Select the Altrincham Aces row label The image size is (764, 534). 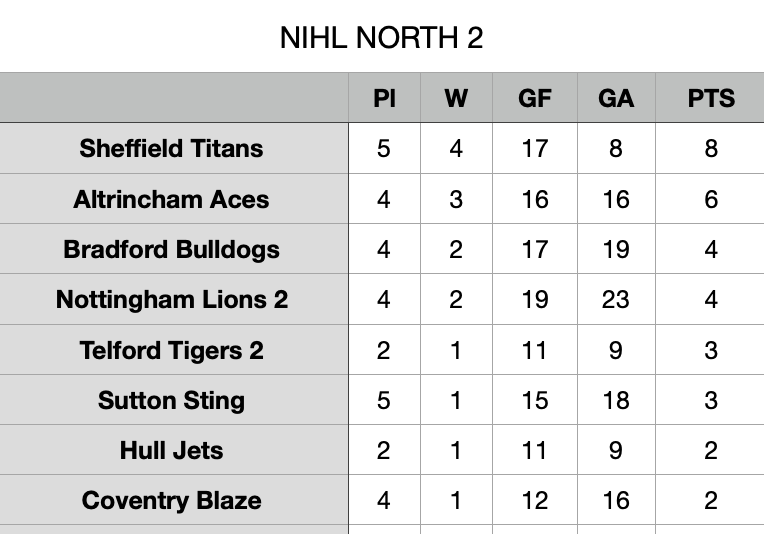pos(172,199)
